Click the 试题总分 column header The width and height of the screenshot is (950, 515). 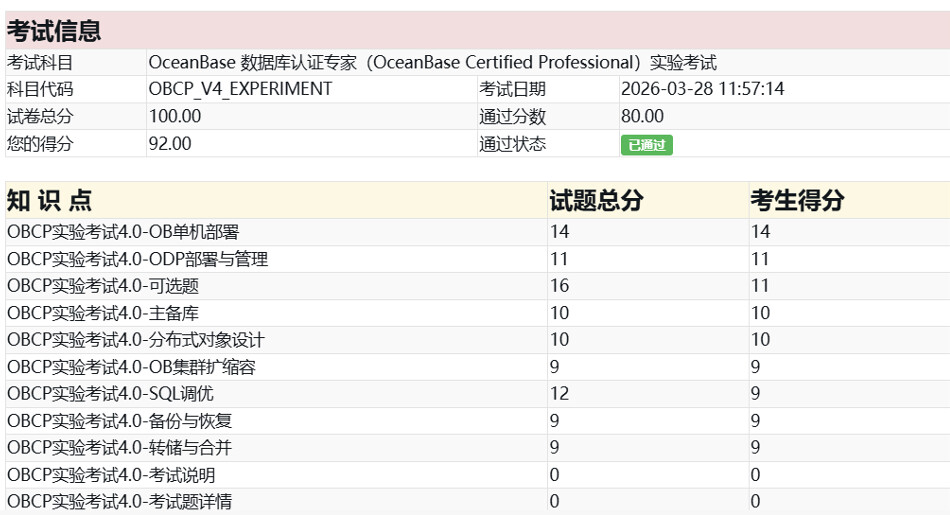tap(596, 200)
